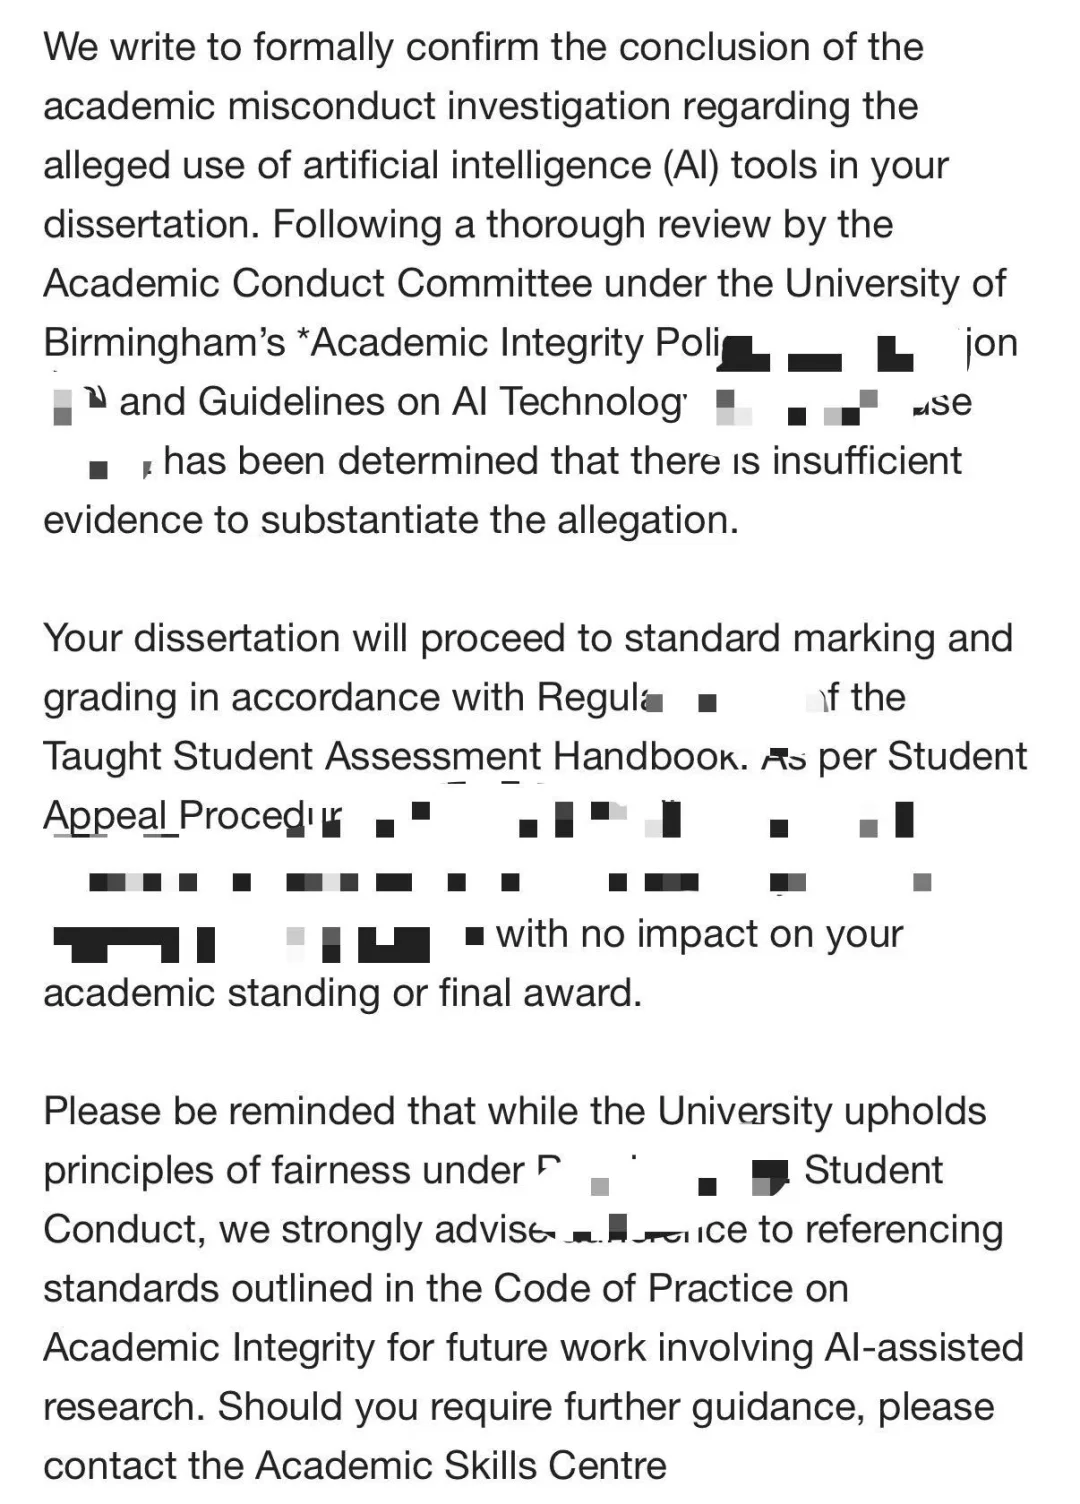Viewport: 1080px width, 1504px height.
Task: Click 'AI-assisted' in the Academic Integrity line
Action: coord(923,1347)
